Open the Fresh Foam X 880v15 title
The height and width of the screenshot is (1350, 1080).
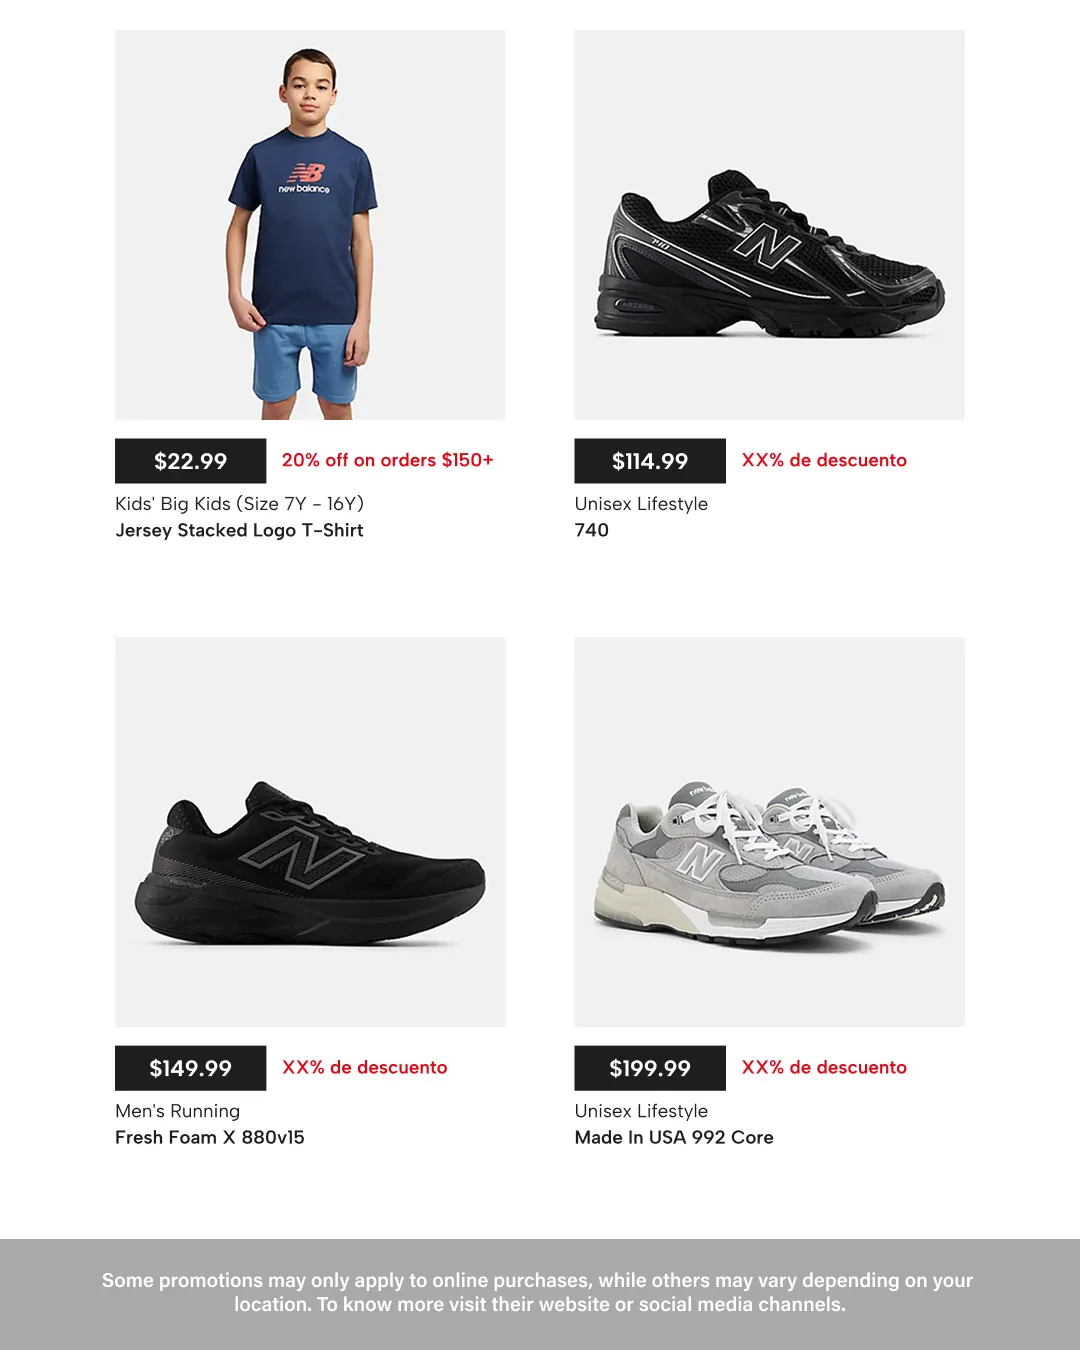(x=210, y=1137)
